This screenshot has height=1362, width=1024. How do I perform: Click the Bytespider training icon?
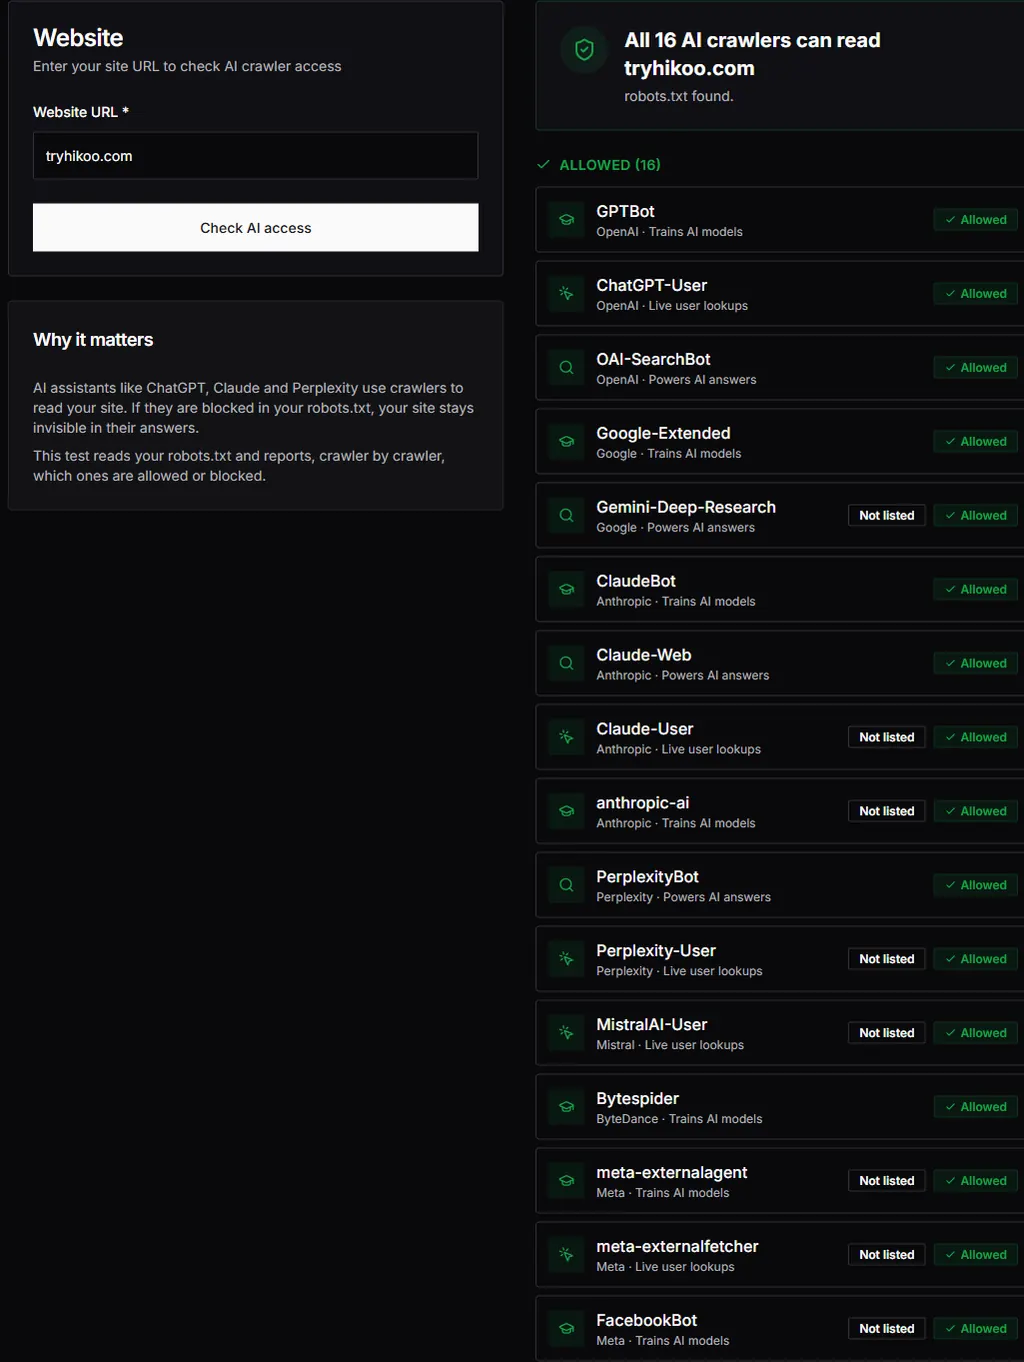coord(566,1108)
